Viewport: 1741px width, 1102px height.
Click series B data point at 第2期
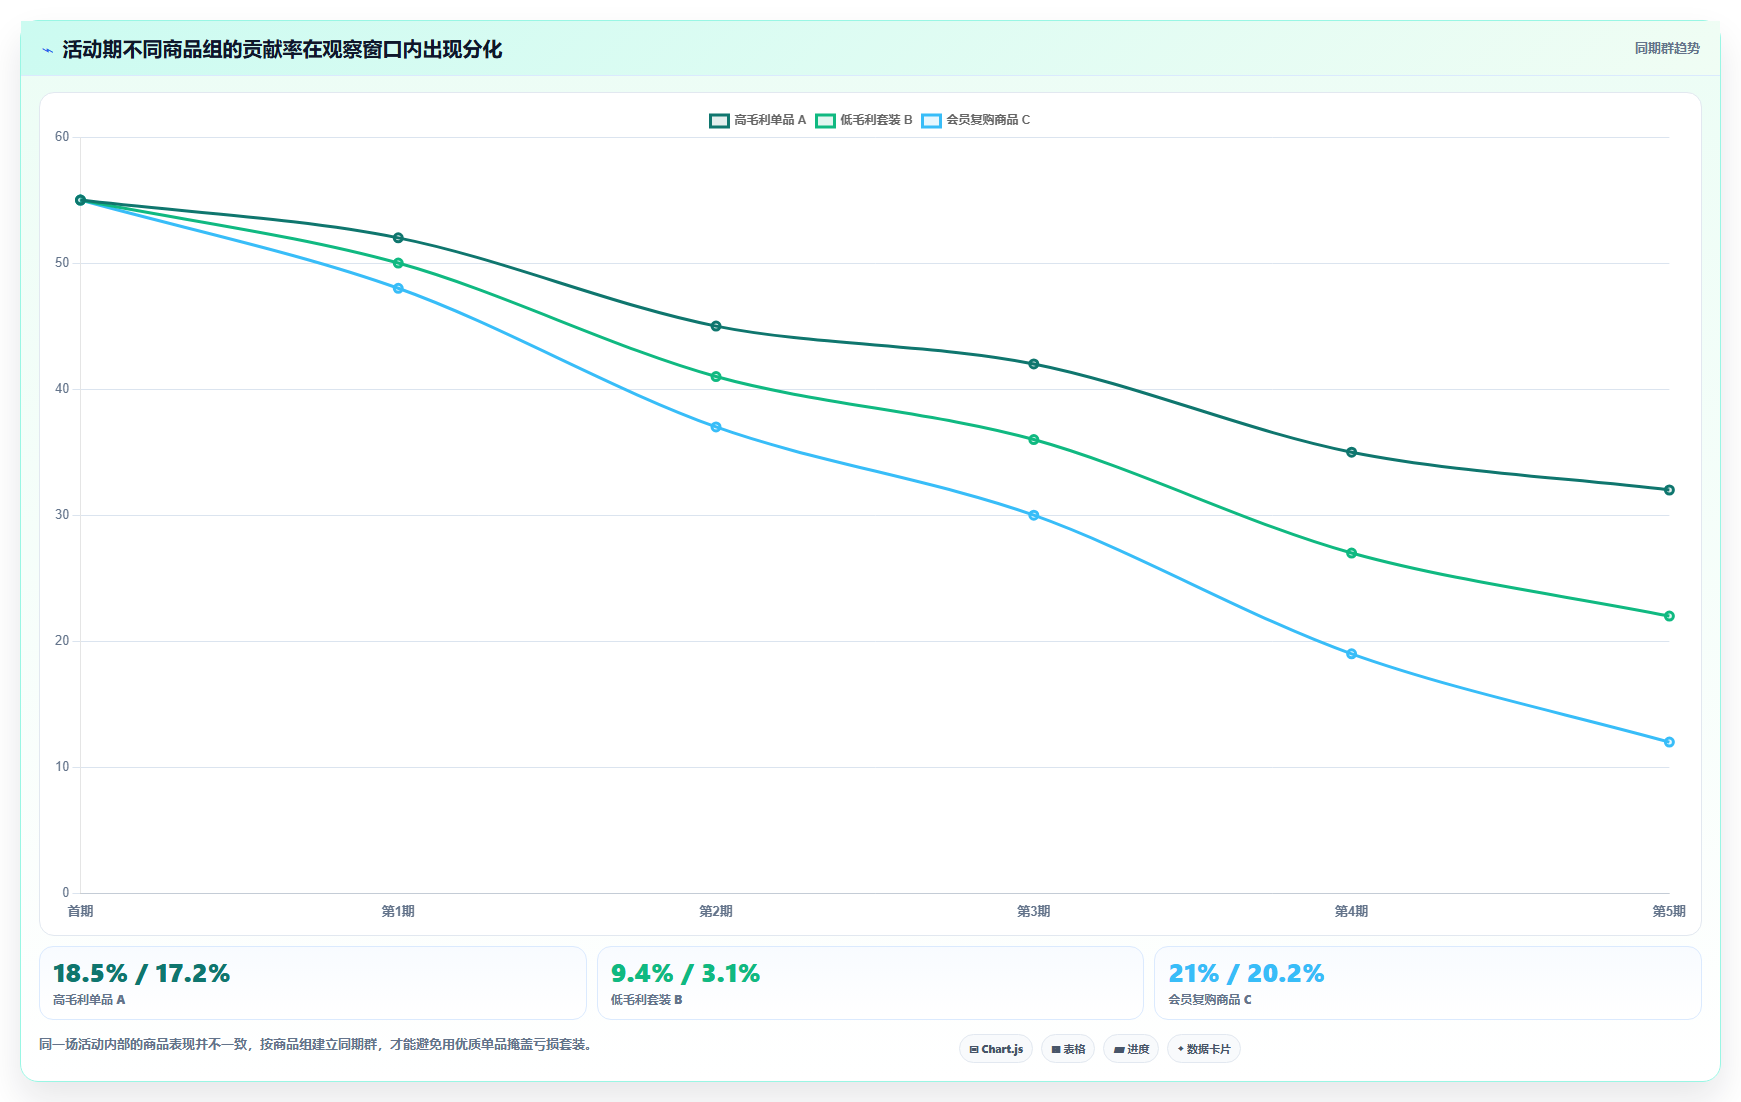pos(716,377)
